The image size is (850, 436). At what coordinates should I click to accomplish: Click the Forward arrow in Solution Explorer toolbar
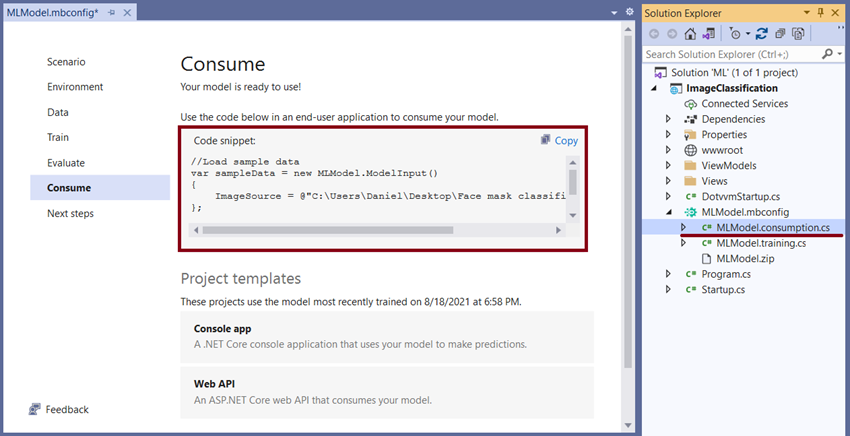point(672,34)
